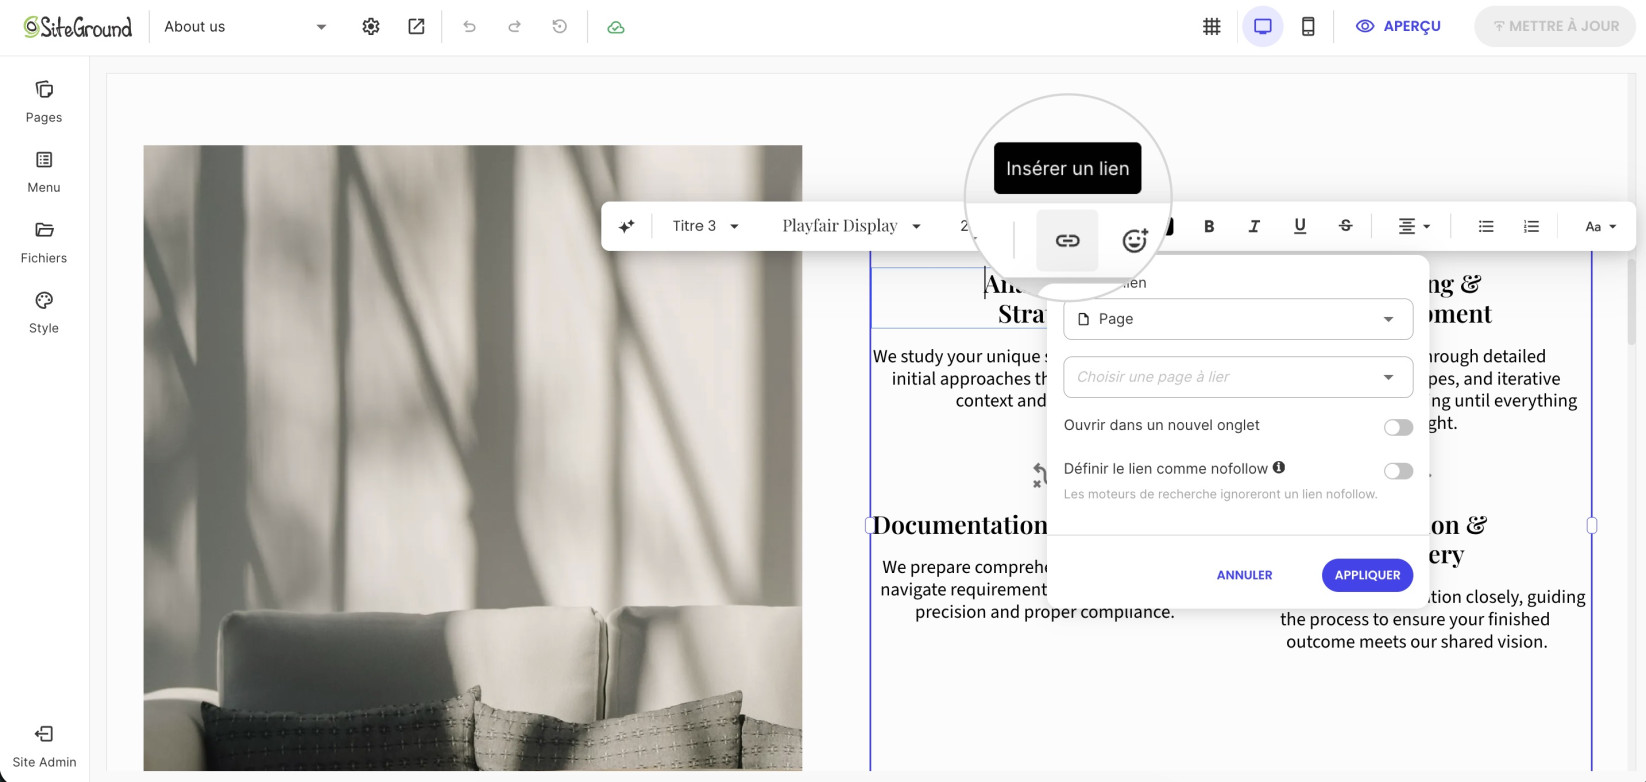Viewport: 1646px width, 782px height.
Task: Open the About us page selector dropdown
Action: pos(245,27)
